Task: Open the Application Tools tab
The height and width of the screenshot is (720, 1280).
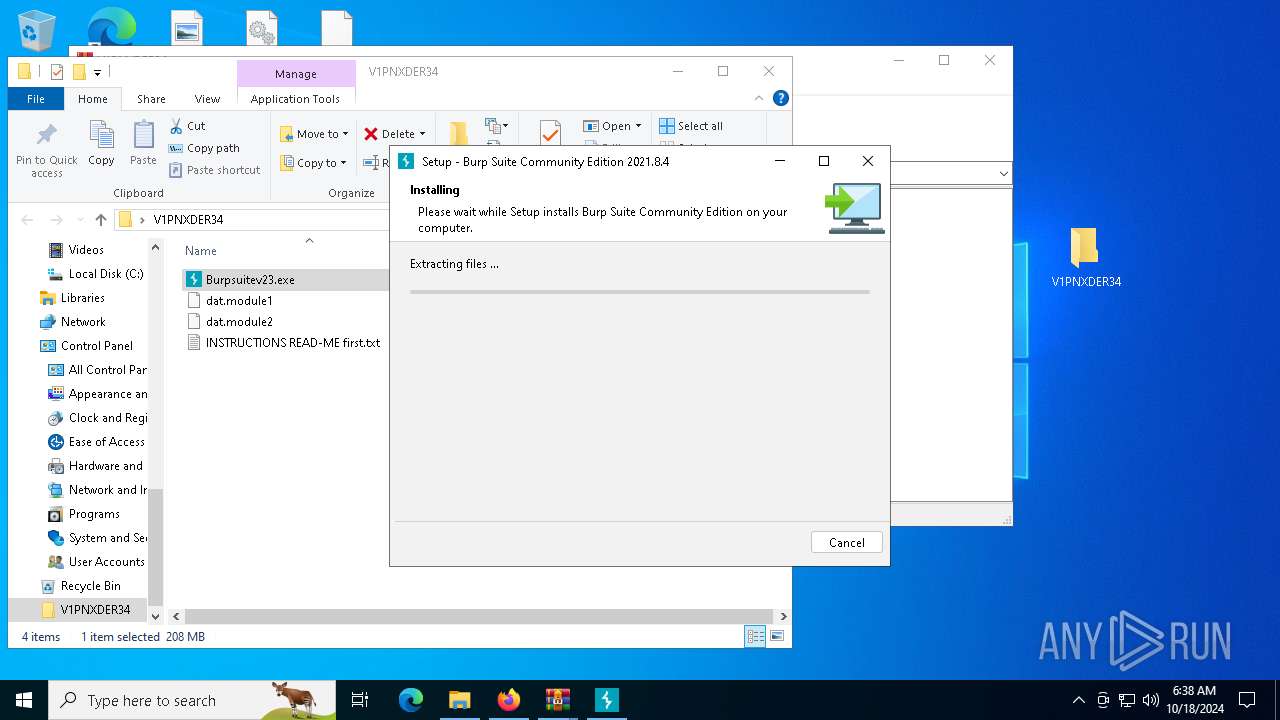Action: coord(295,99)
